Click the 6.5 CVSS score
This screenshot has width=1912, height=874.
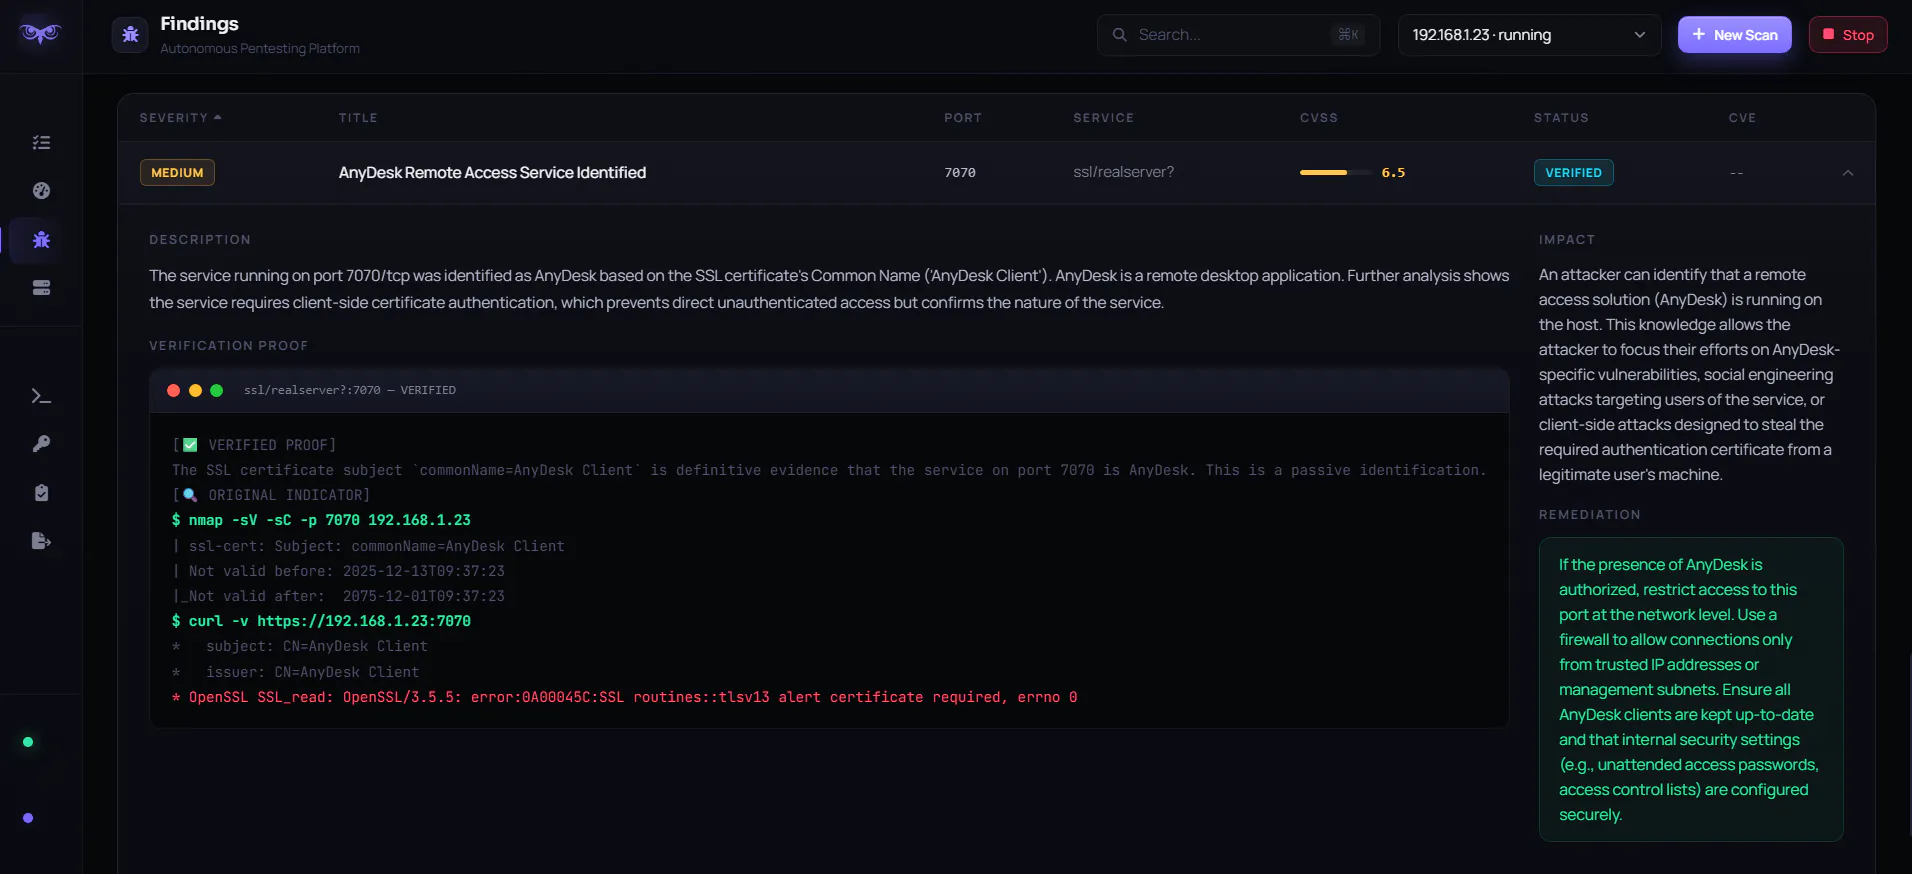point(1393,173)
